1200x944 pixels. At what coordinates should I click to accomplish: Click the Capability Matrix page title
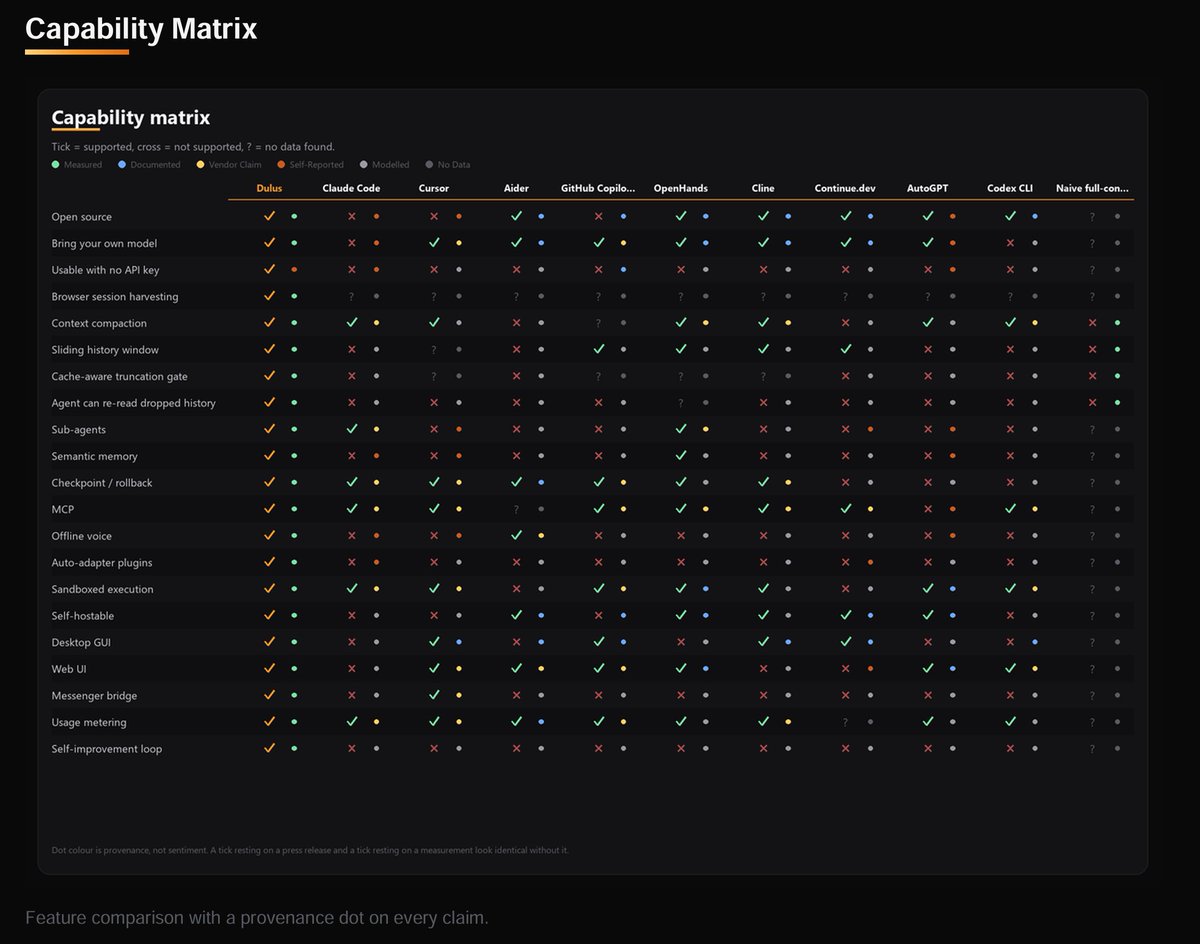click(141, 29)
